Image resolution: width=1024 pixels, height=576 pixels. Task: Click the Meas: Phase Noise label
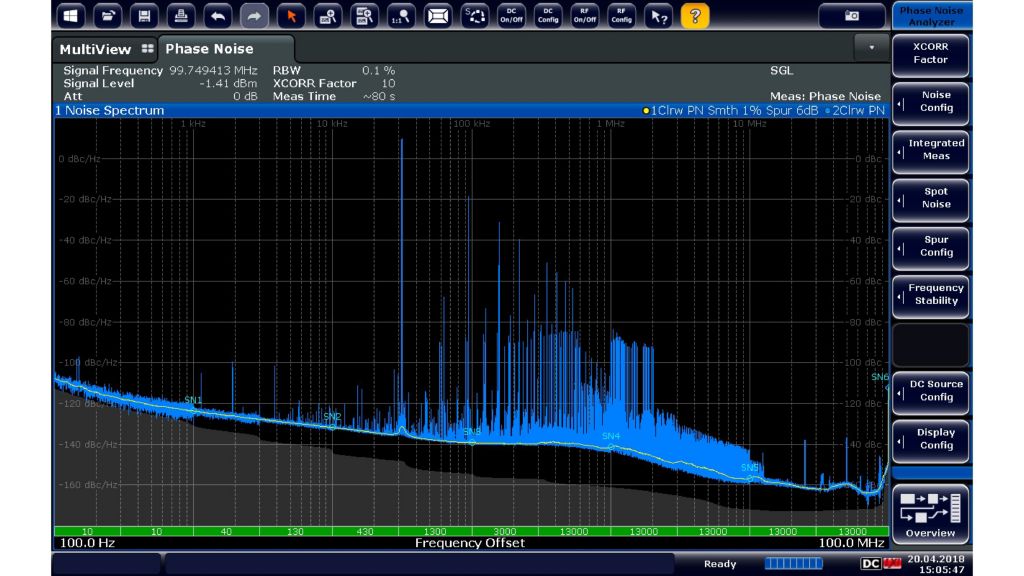tap(825, 97)
